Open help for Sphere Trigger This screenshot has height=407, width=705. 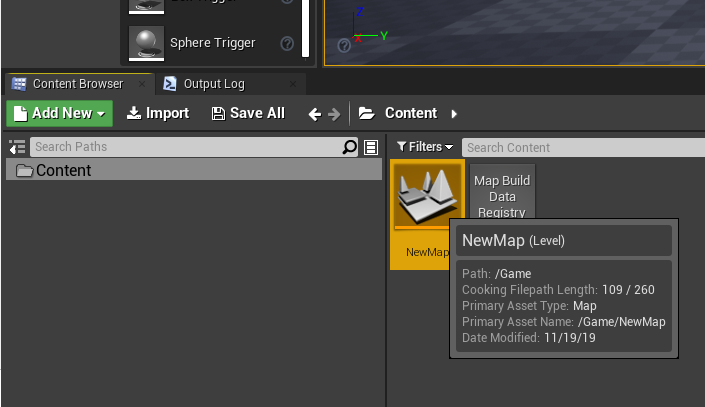click(x=287, y=44)
